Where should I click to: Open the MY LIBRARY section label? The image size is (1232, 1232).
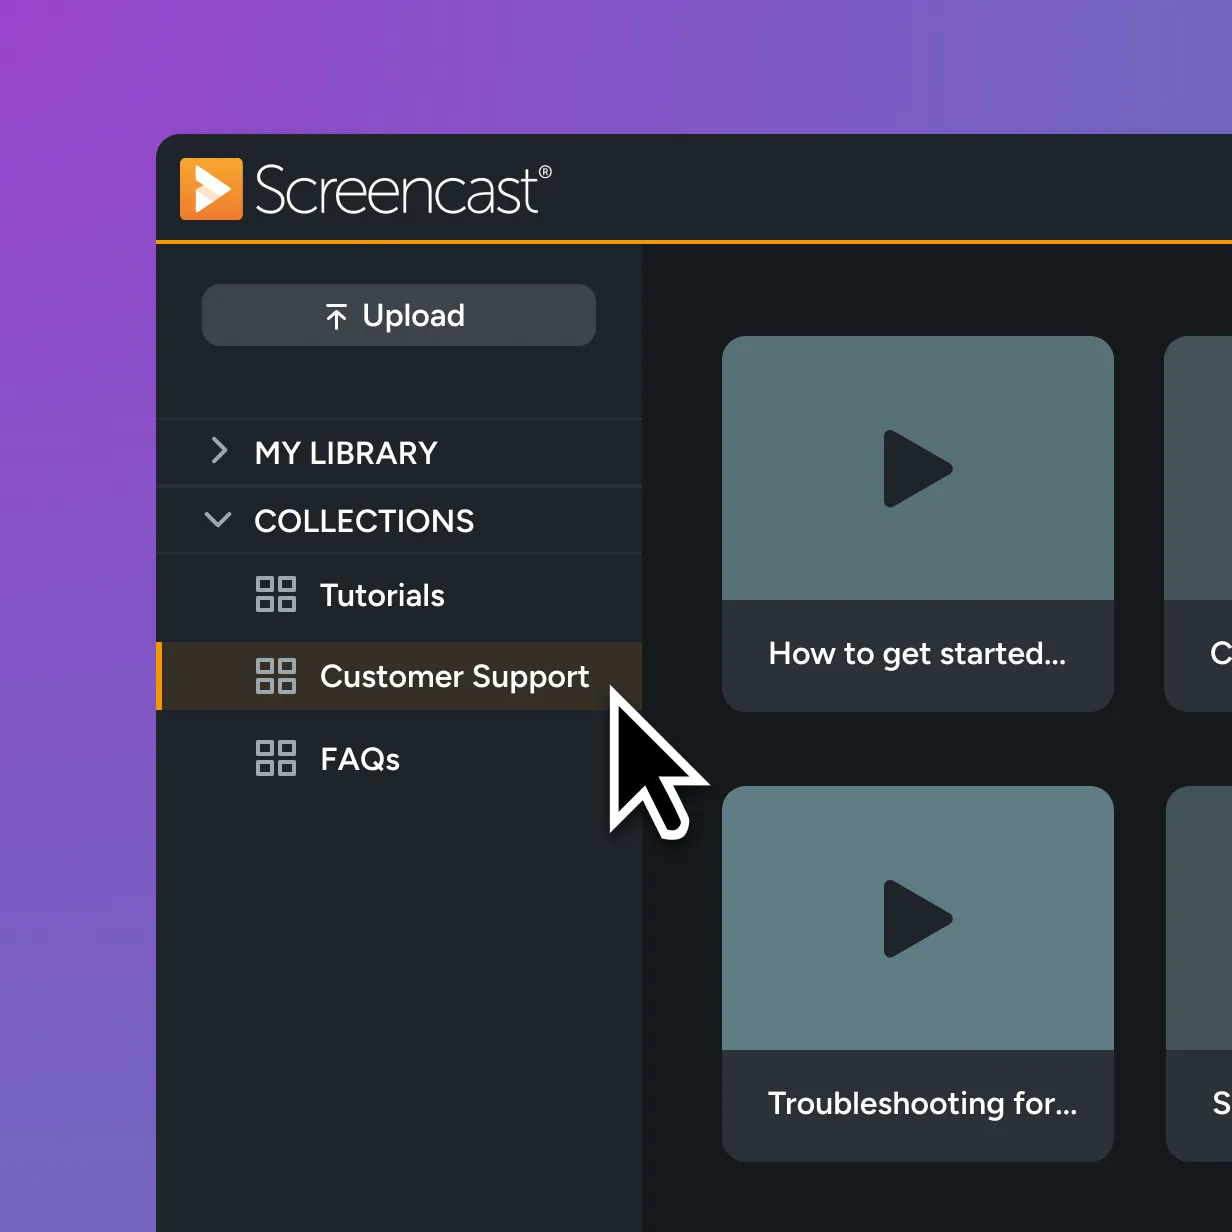point(346,453)
